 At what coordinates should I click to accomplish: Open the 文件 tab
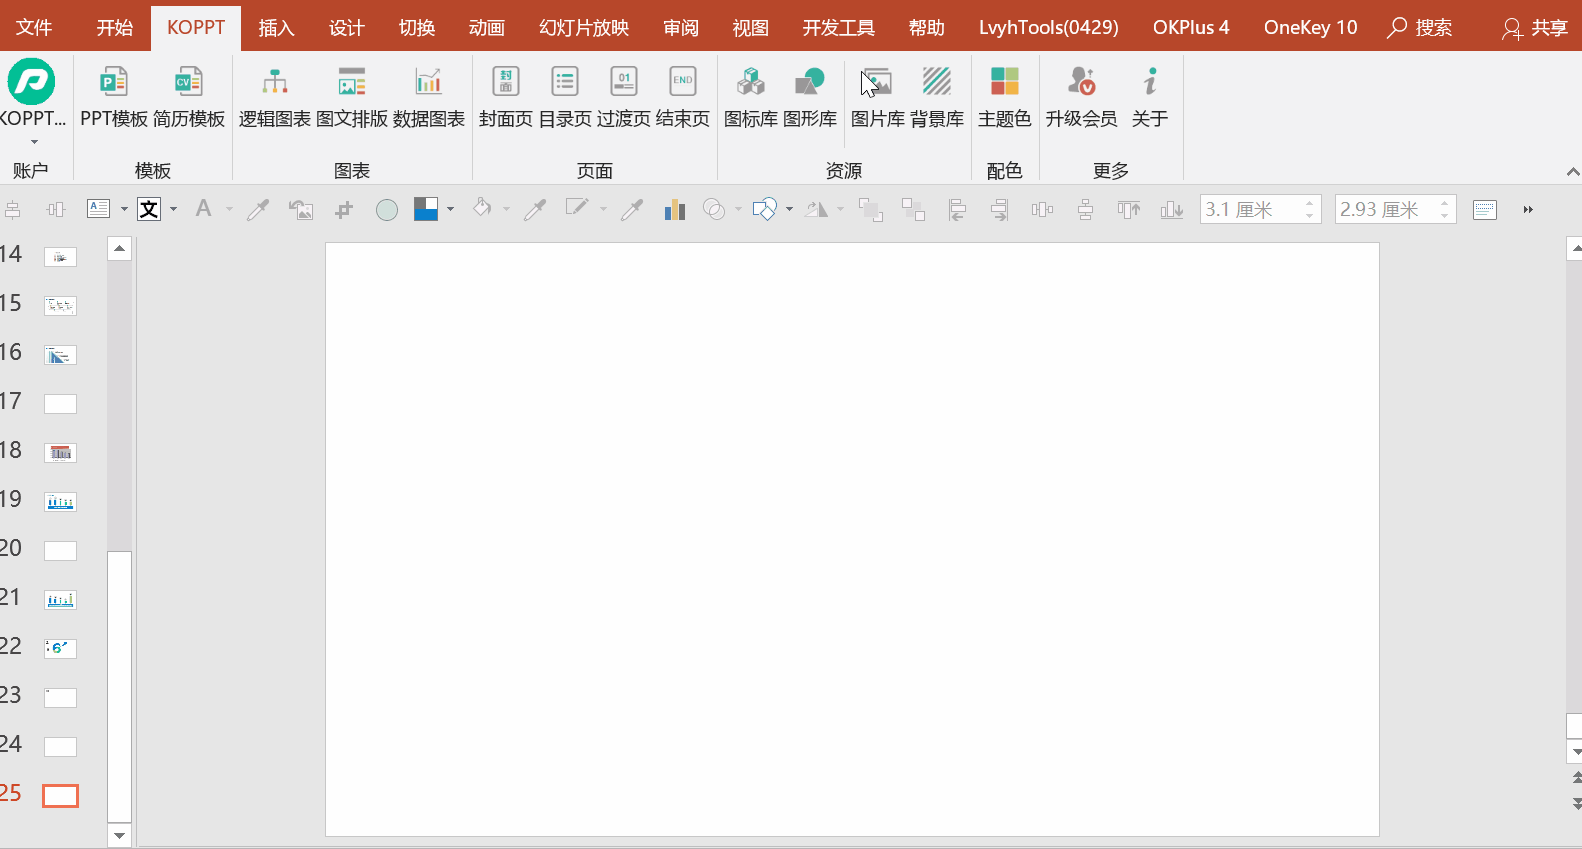pyautogui.click(x=34, y=27)
